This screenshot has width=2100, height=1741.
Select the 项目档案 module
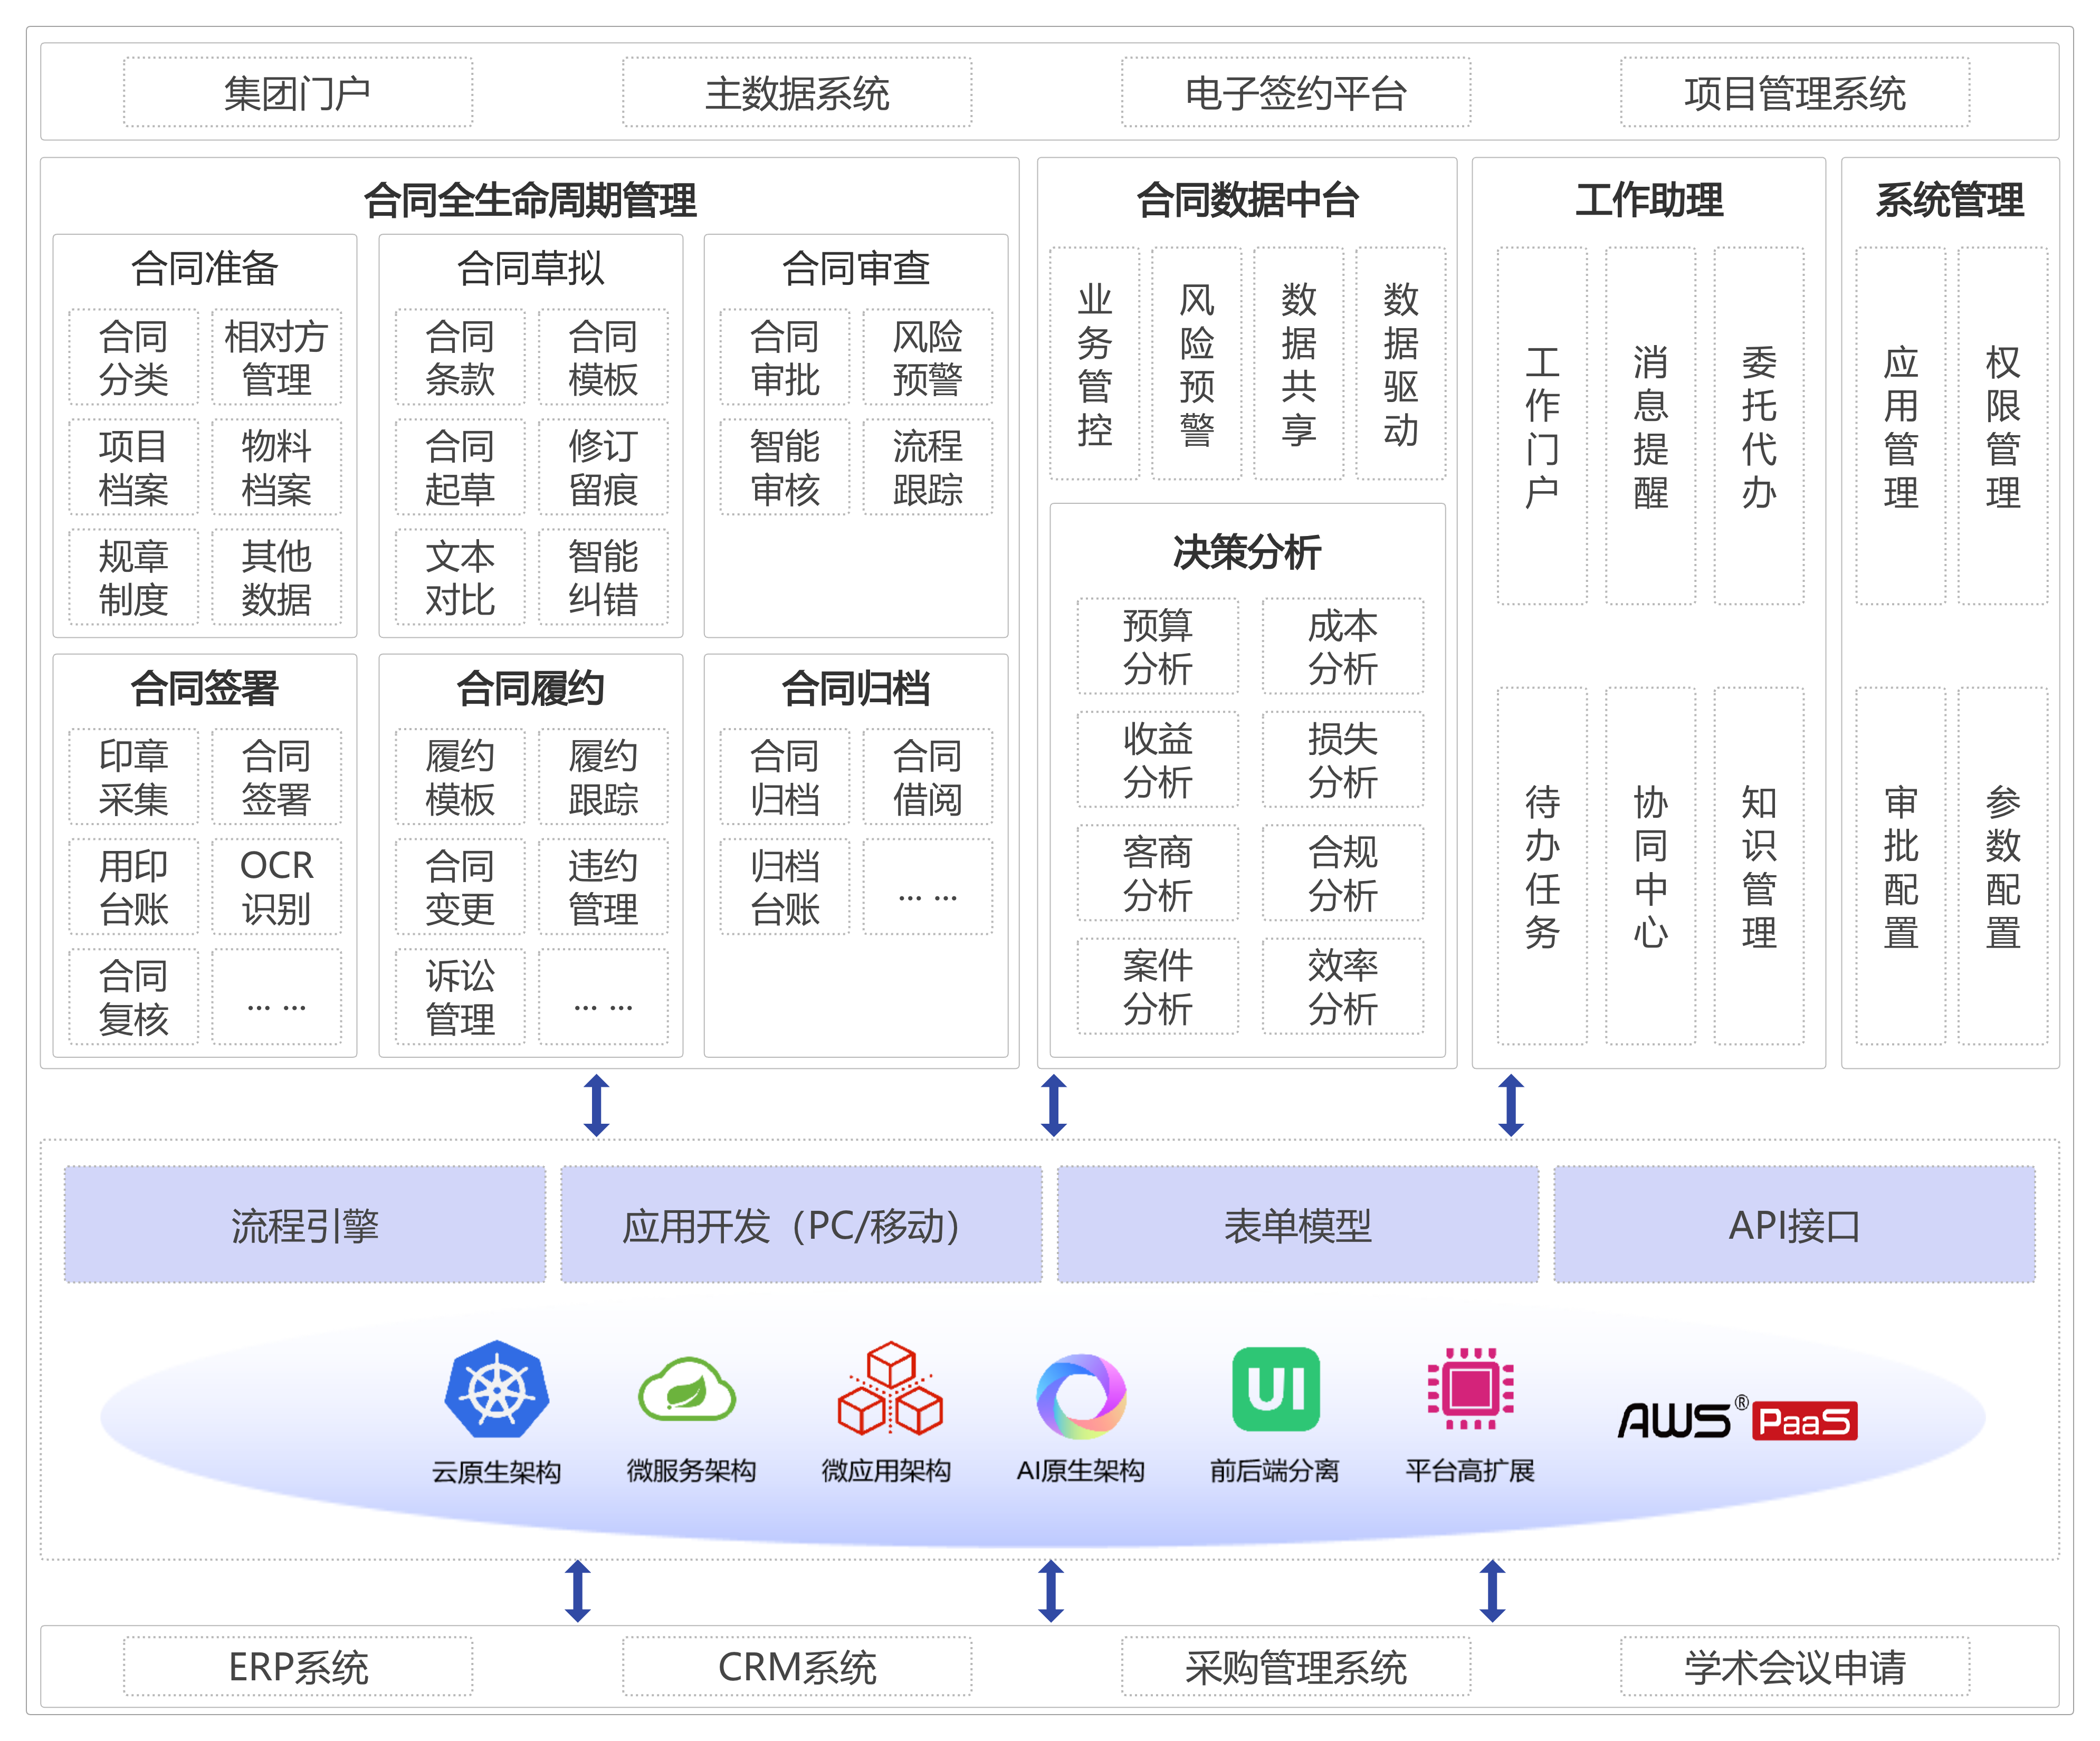pyautogui.click(x=134, y=467)
